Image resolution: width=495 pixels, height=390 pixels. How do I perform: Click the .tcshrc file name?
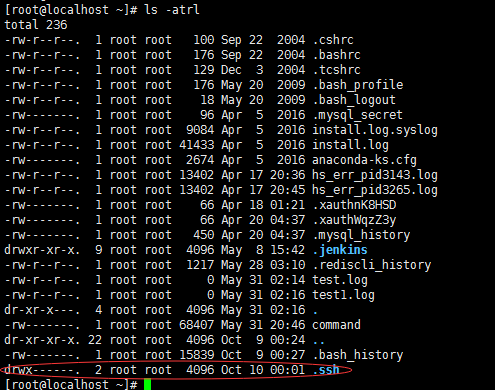[x=337, y=70]
